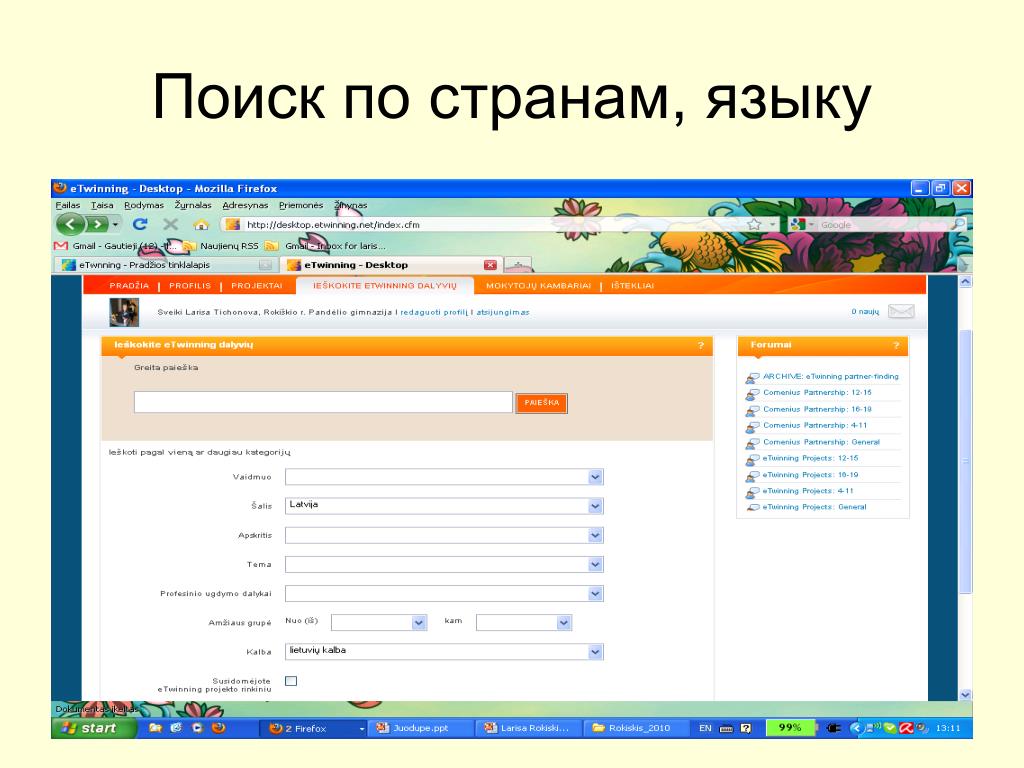Screen dimensions: 1024x768
Task: Open the Žurnalas menu
Action: (x=193, y=205)
